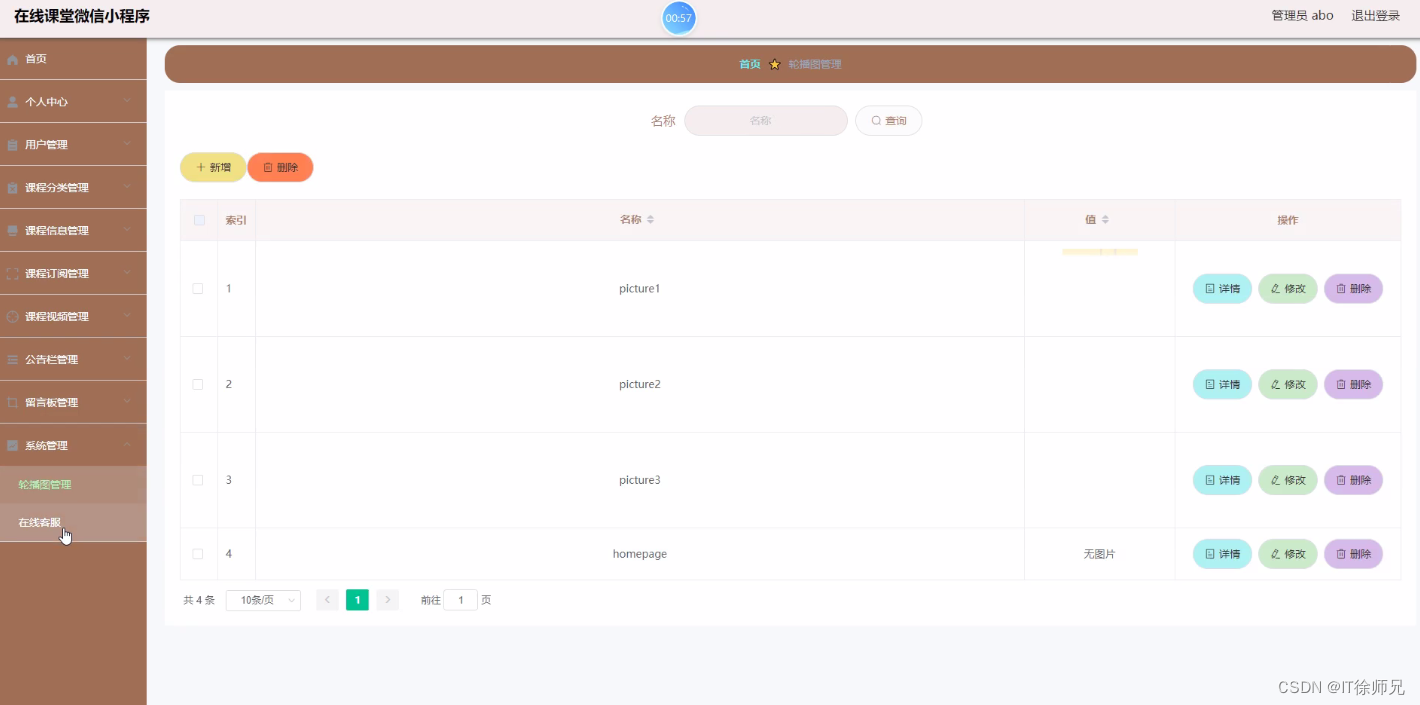Click the icon beside 课程信息管理
The image size is (1420, 705).
[x=13, y=231]
